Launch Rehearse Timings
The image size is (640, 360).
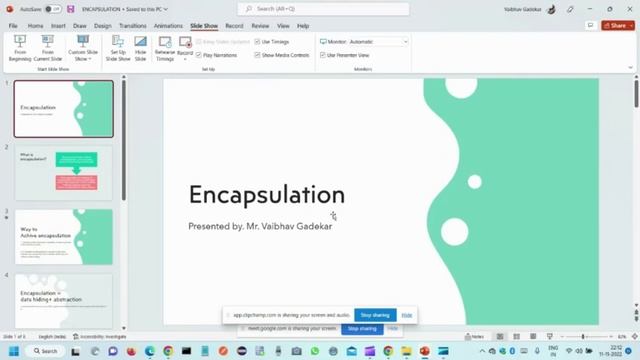[x=165, y=48]
